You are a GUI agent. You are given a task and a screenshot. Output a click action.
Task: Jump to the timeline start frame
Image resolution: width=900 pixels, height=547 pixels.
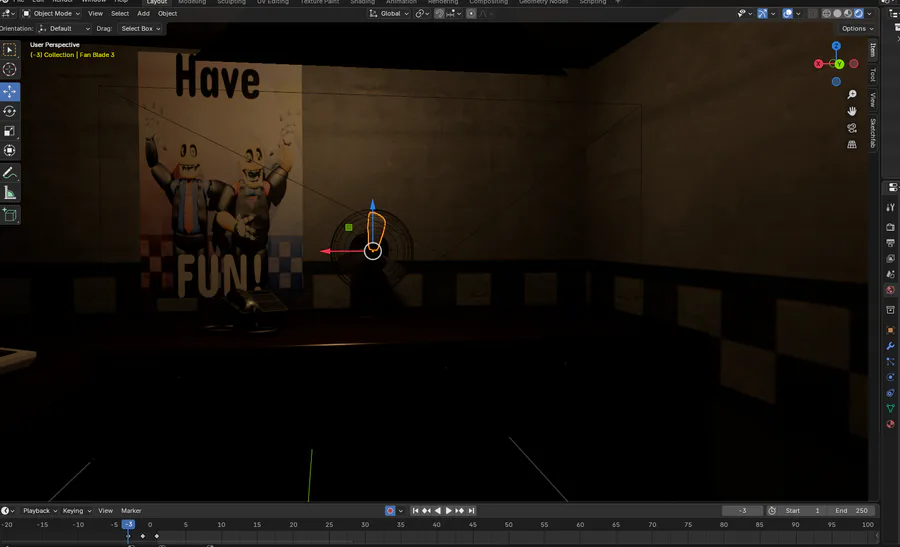click(x=415, y=510)
